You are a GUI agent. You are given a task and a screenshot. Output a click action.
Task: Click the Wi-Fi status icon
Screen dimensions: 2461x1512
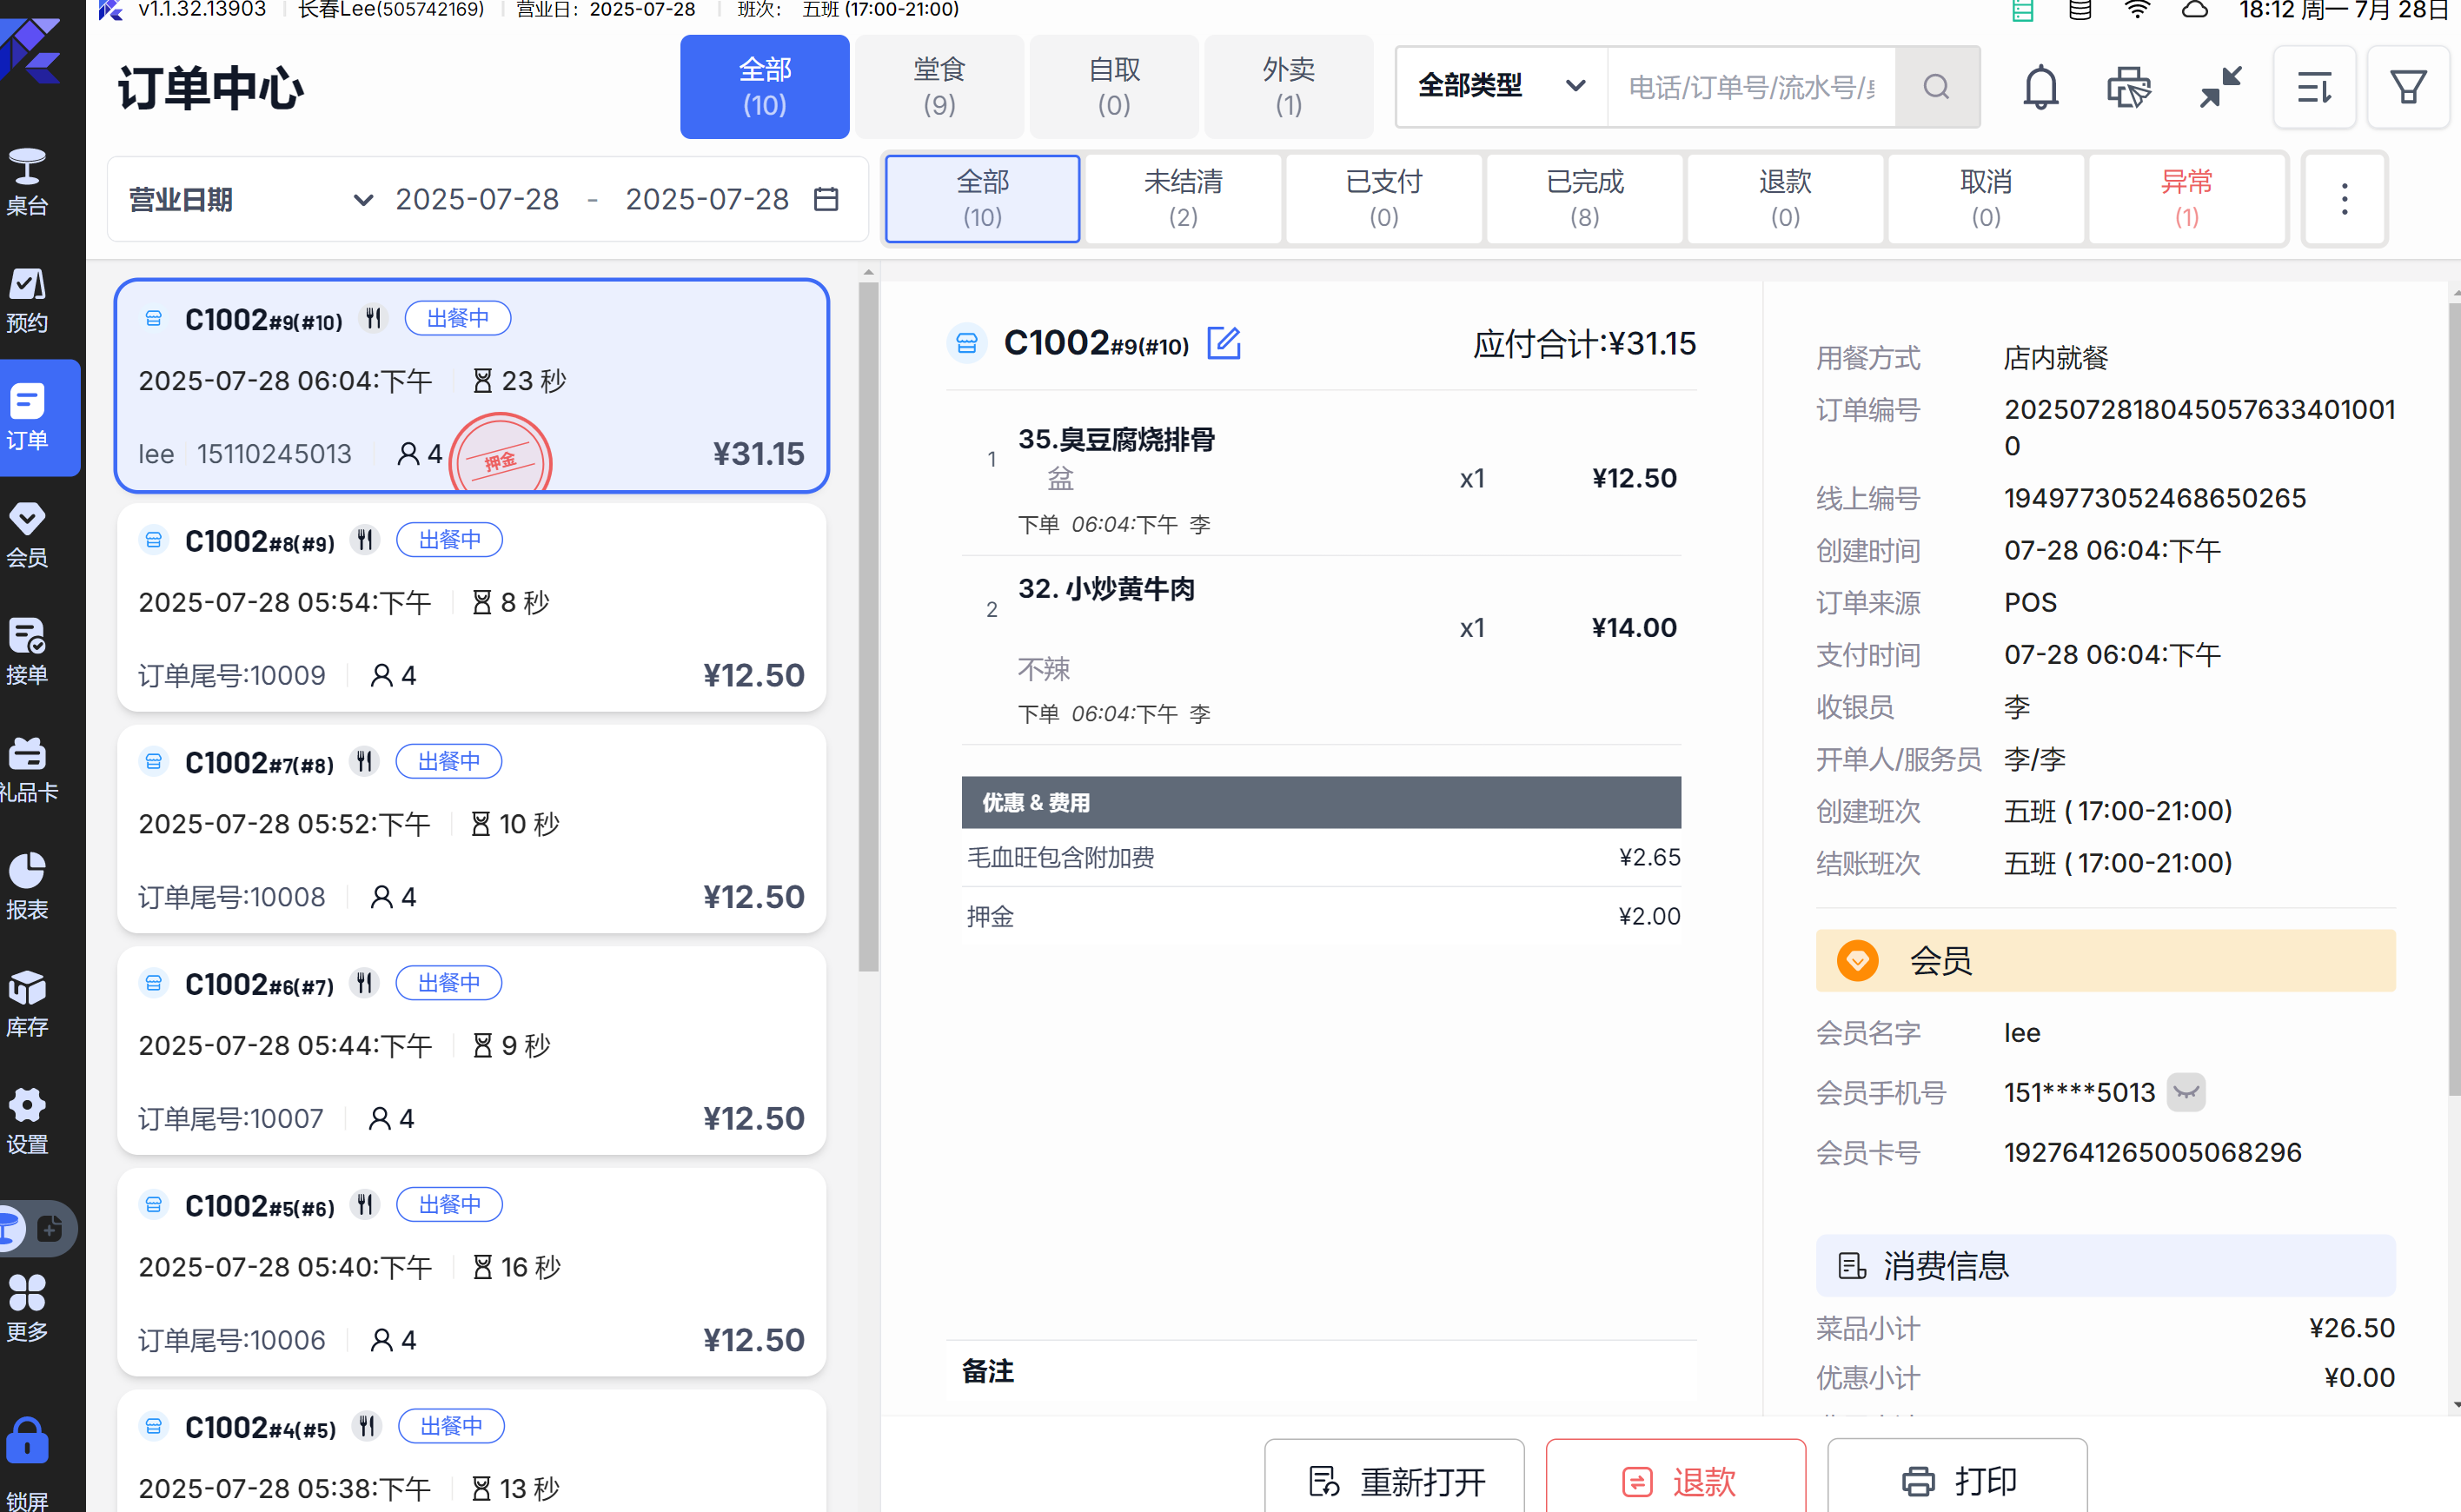tap(2137, 10)
